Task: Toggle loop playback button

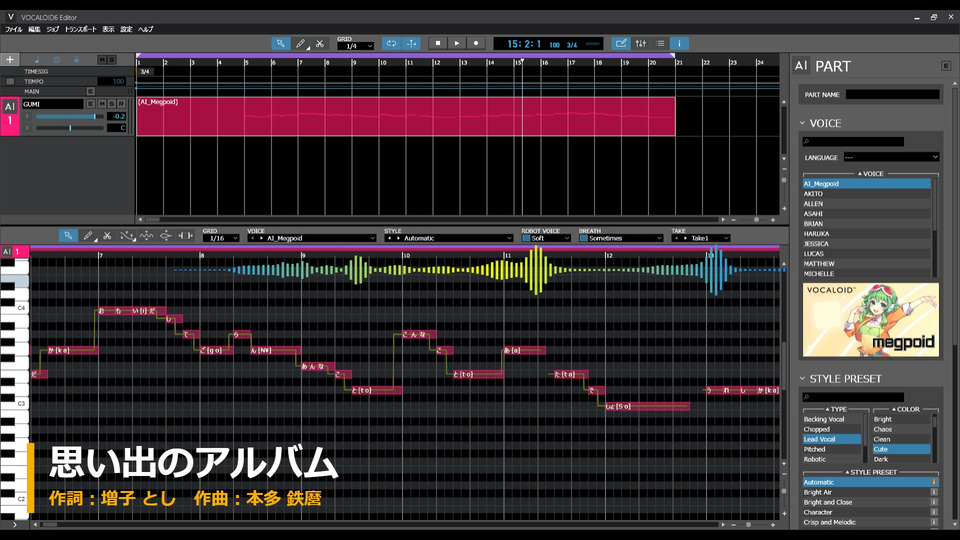Action: point(391,43)
